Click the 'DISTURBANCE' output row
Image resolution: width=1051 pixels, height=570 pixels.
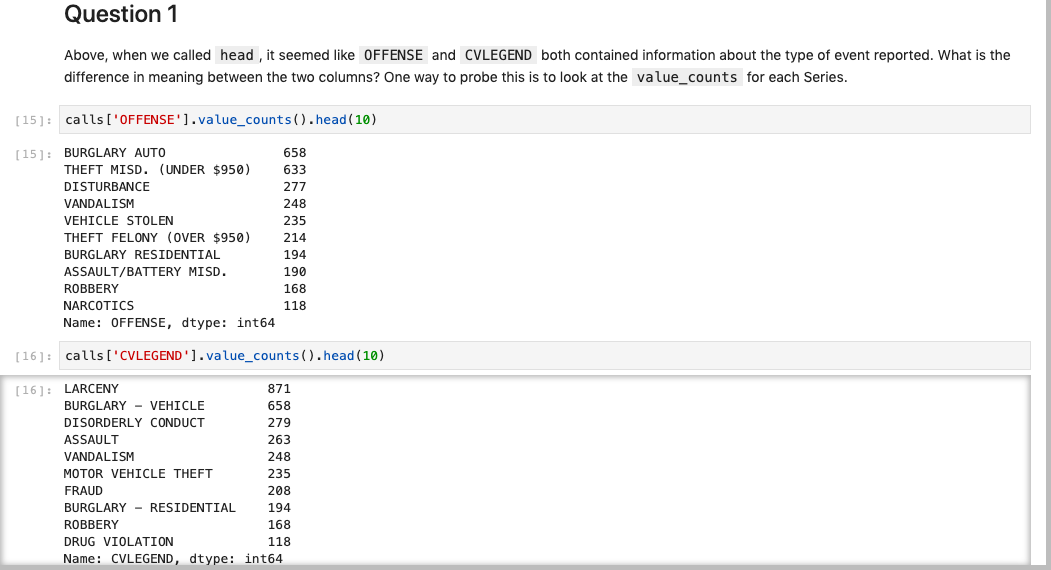point(185,186)
